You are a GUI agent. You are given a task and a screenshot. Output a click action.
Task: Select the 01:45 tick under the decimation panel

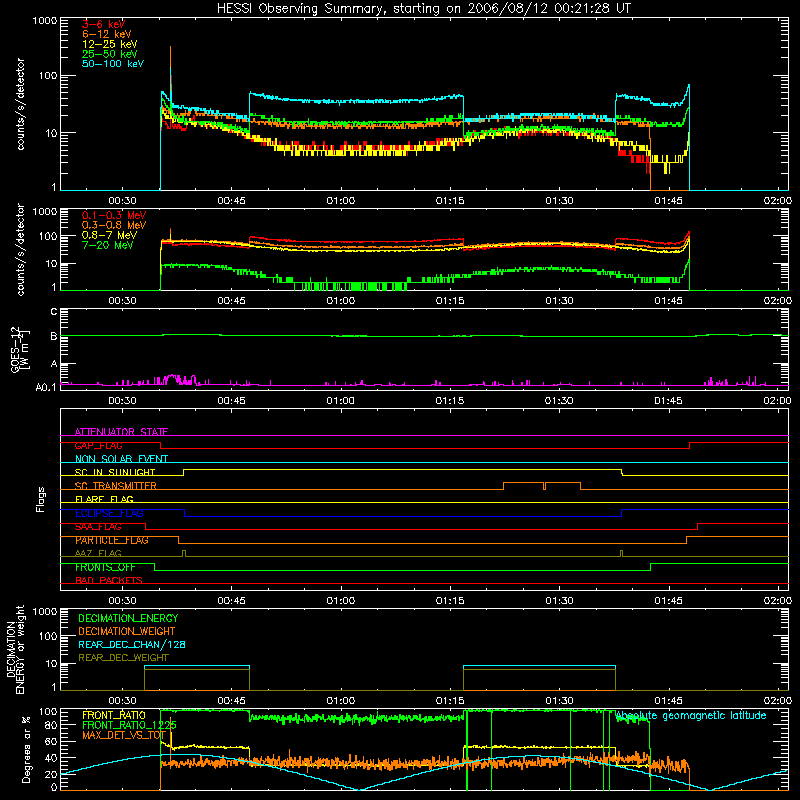pos(668,701)
